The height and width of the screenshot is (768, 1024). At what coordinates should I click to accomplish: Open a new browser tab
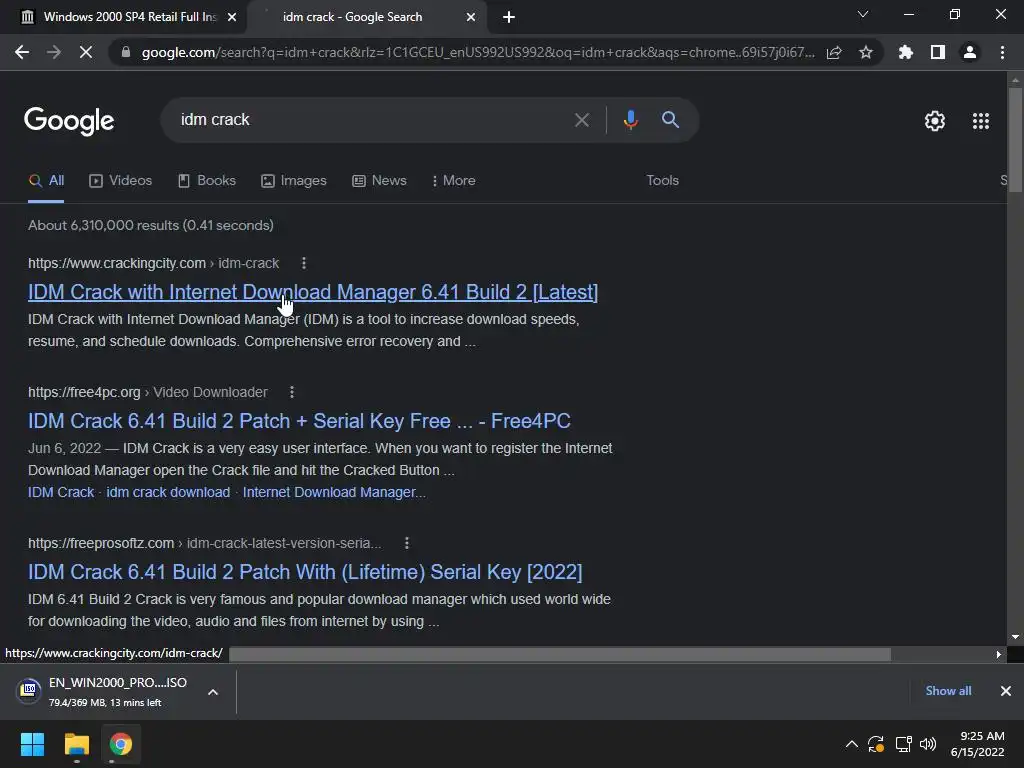(509, 18)
